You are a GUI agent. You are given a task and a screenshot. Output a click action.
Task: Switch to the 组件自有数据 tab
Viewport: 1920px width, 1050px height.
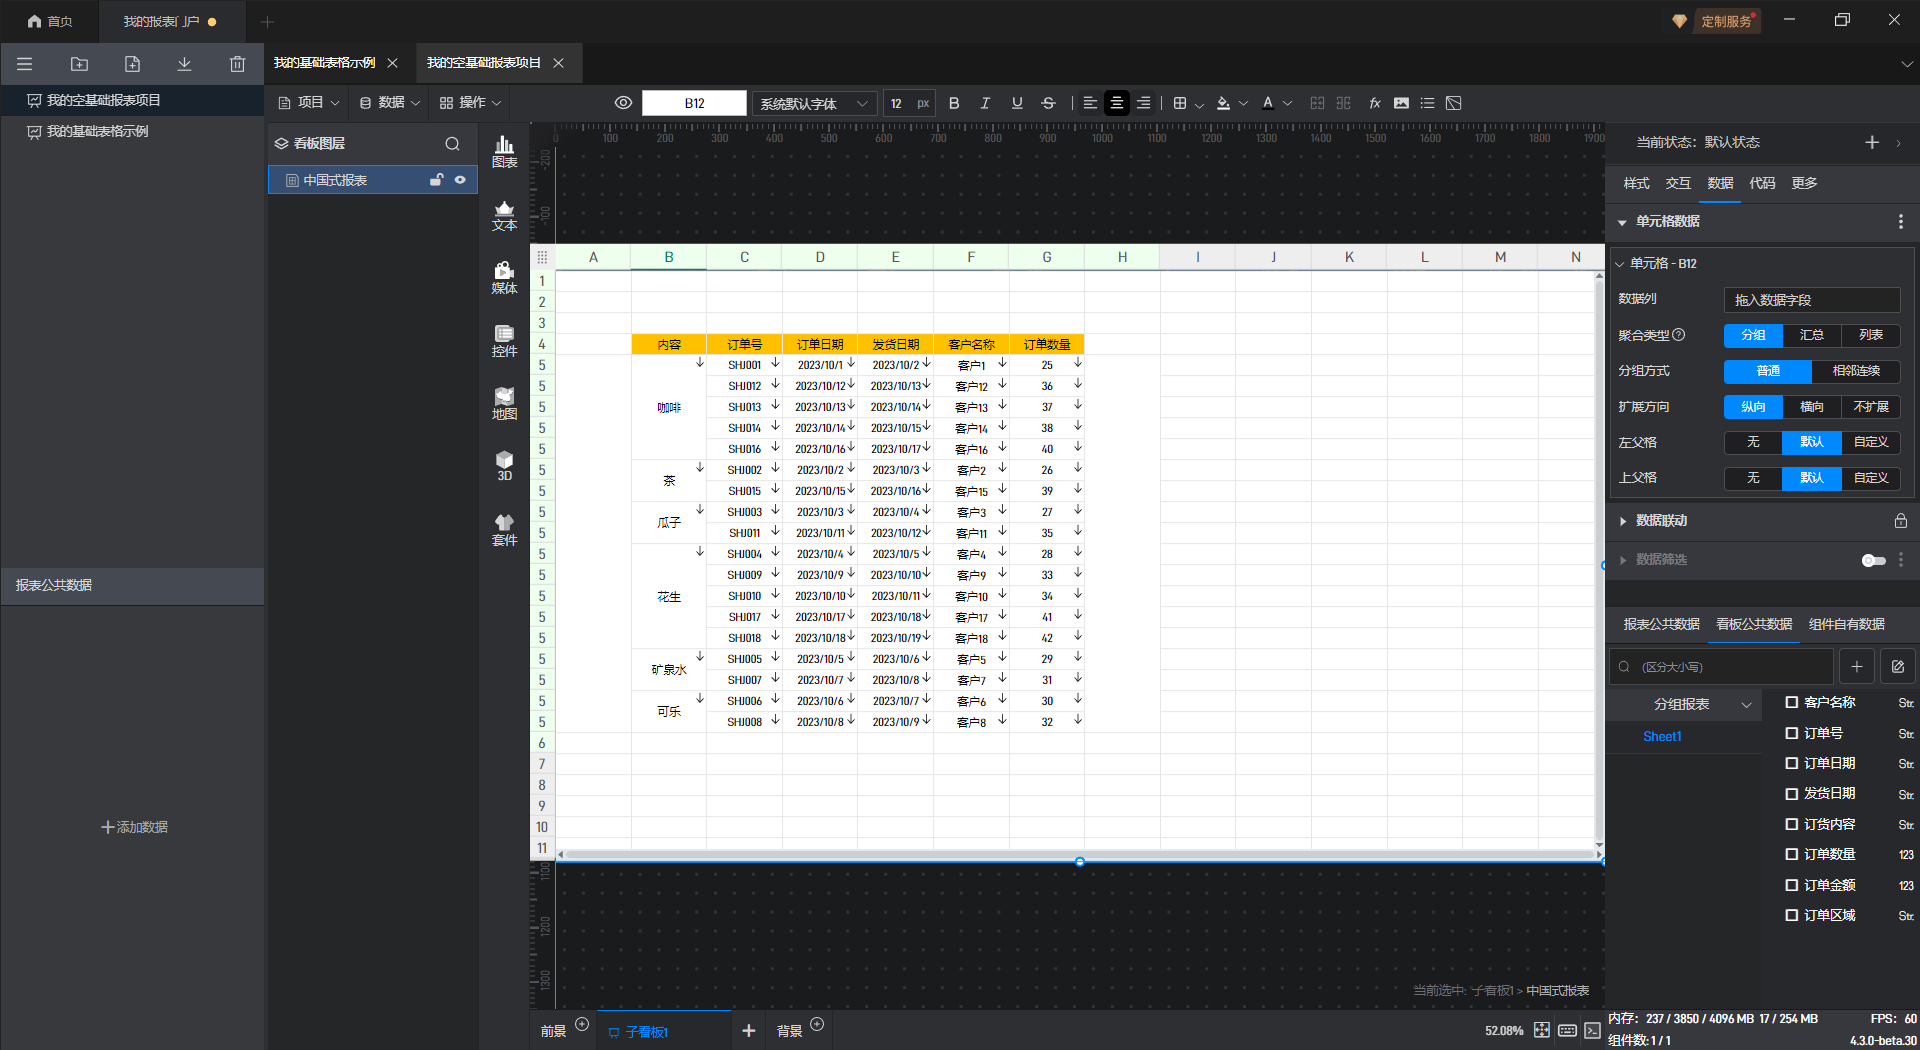[x=1846, y=624]
